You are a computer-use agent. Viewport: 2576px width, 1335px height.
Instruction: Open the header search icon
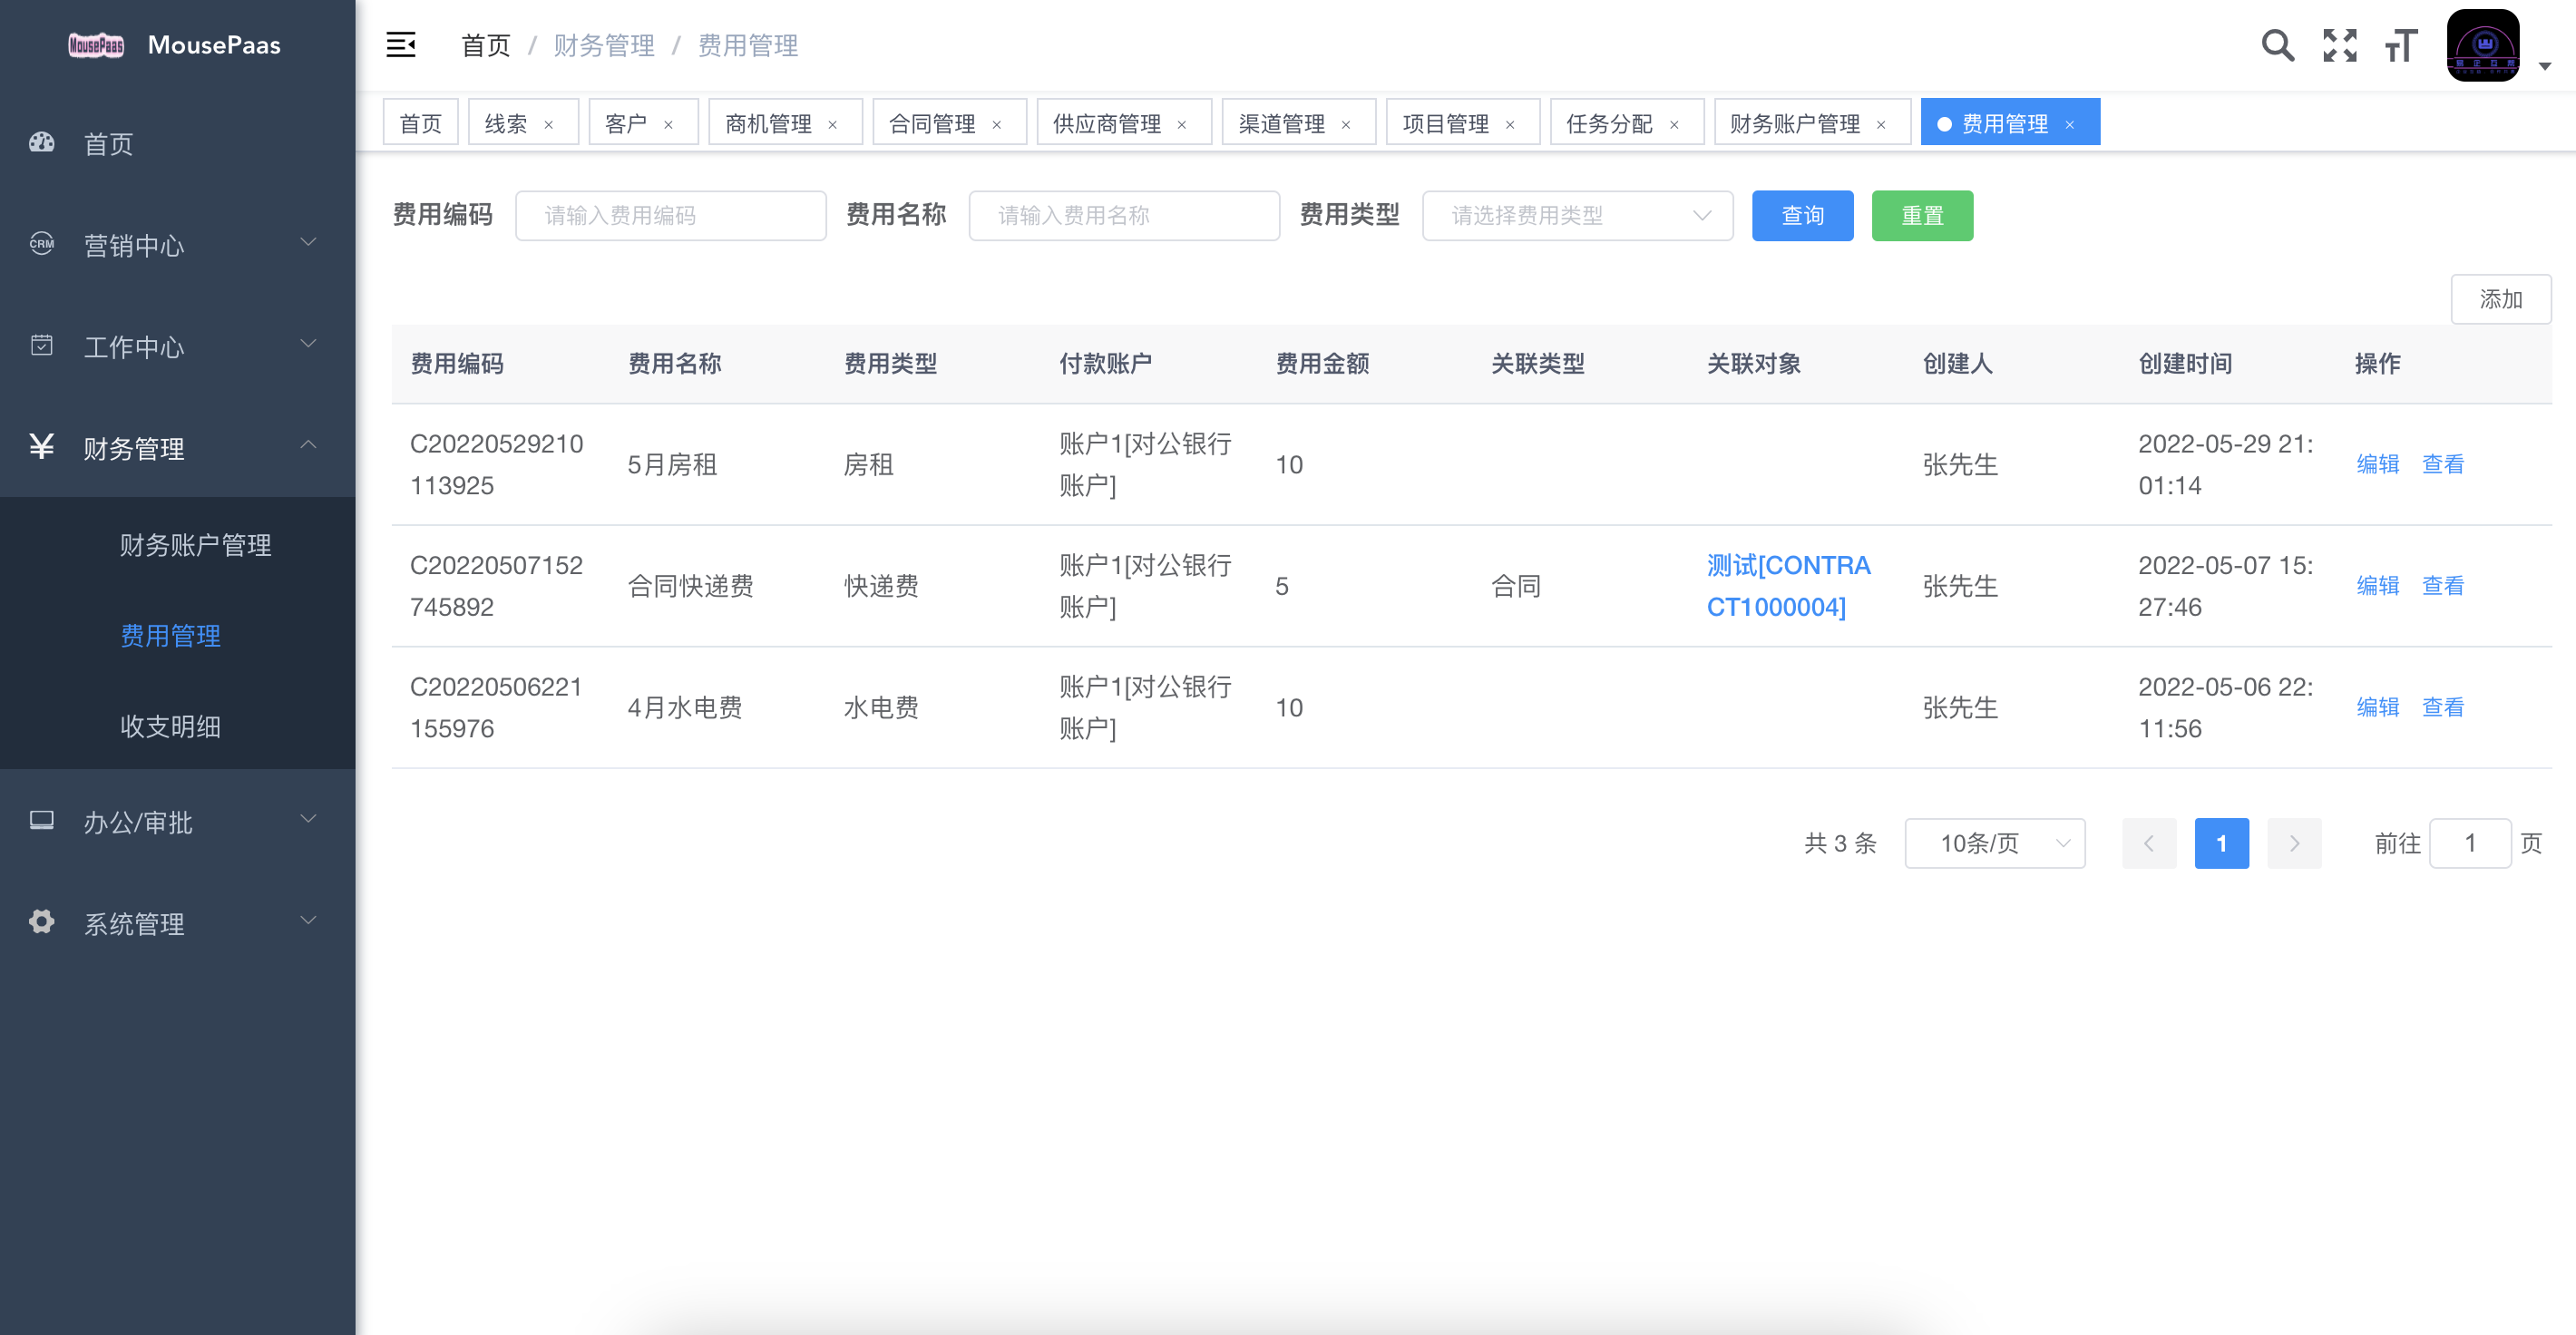pos(2277,45)
